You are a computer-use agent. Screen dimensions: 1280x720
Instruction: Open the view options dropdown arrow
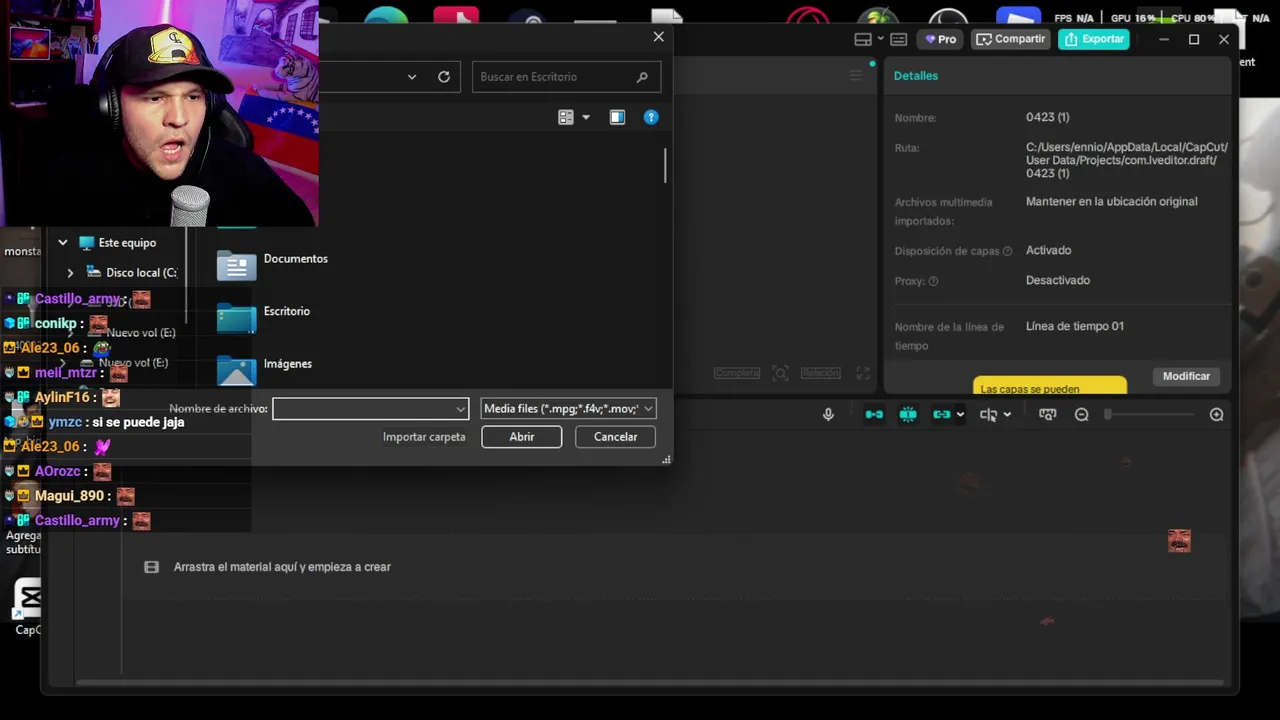(x=586, y=117)
